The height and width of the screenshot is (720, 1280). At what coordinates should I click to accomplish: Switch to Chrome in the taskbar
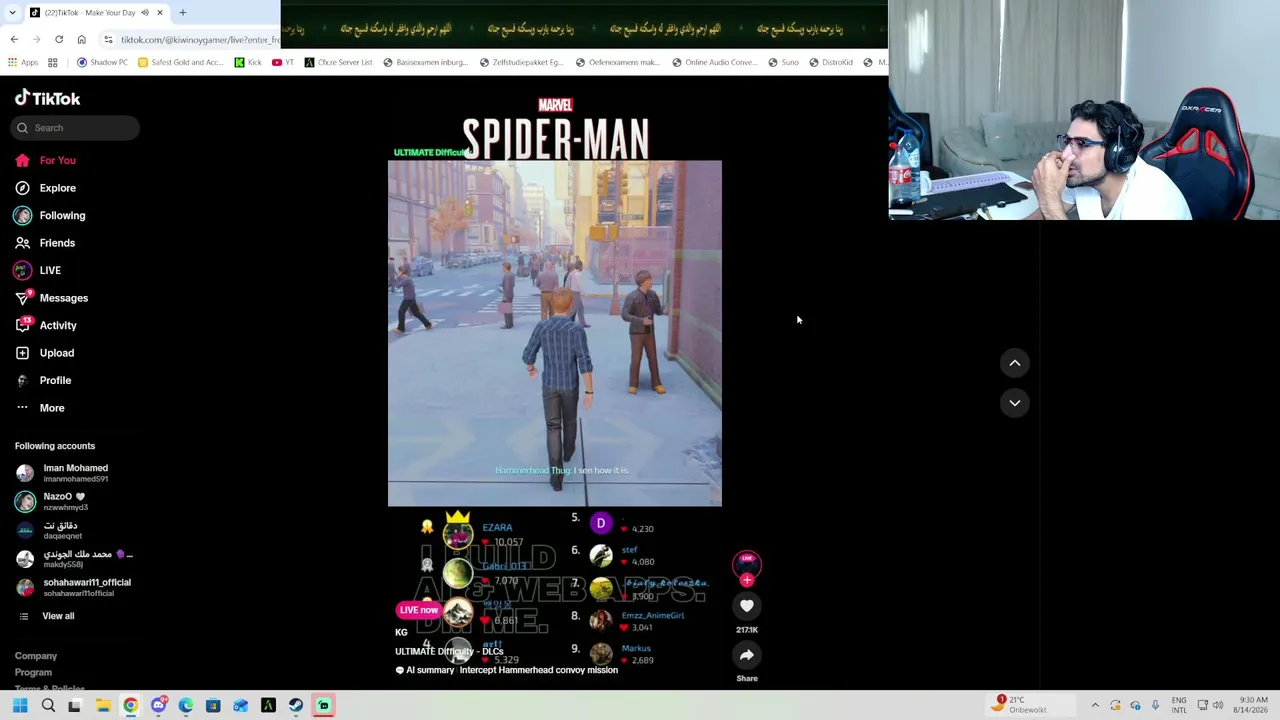(x=130, y=706)
